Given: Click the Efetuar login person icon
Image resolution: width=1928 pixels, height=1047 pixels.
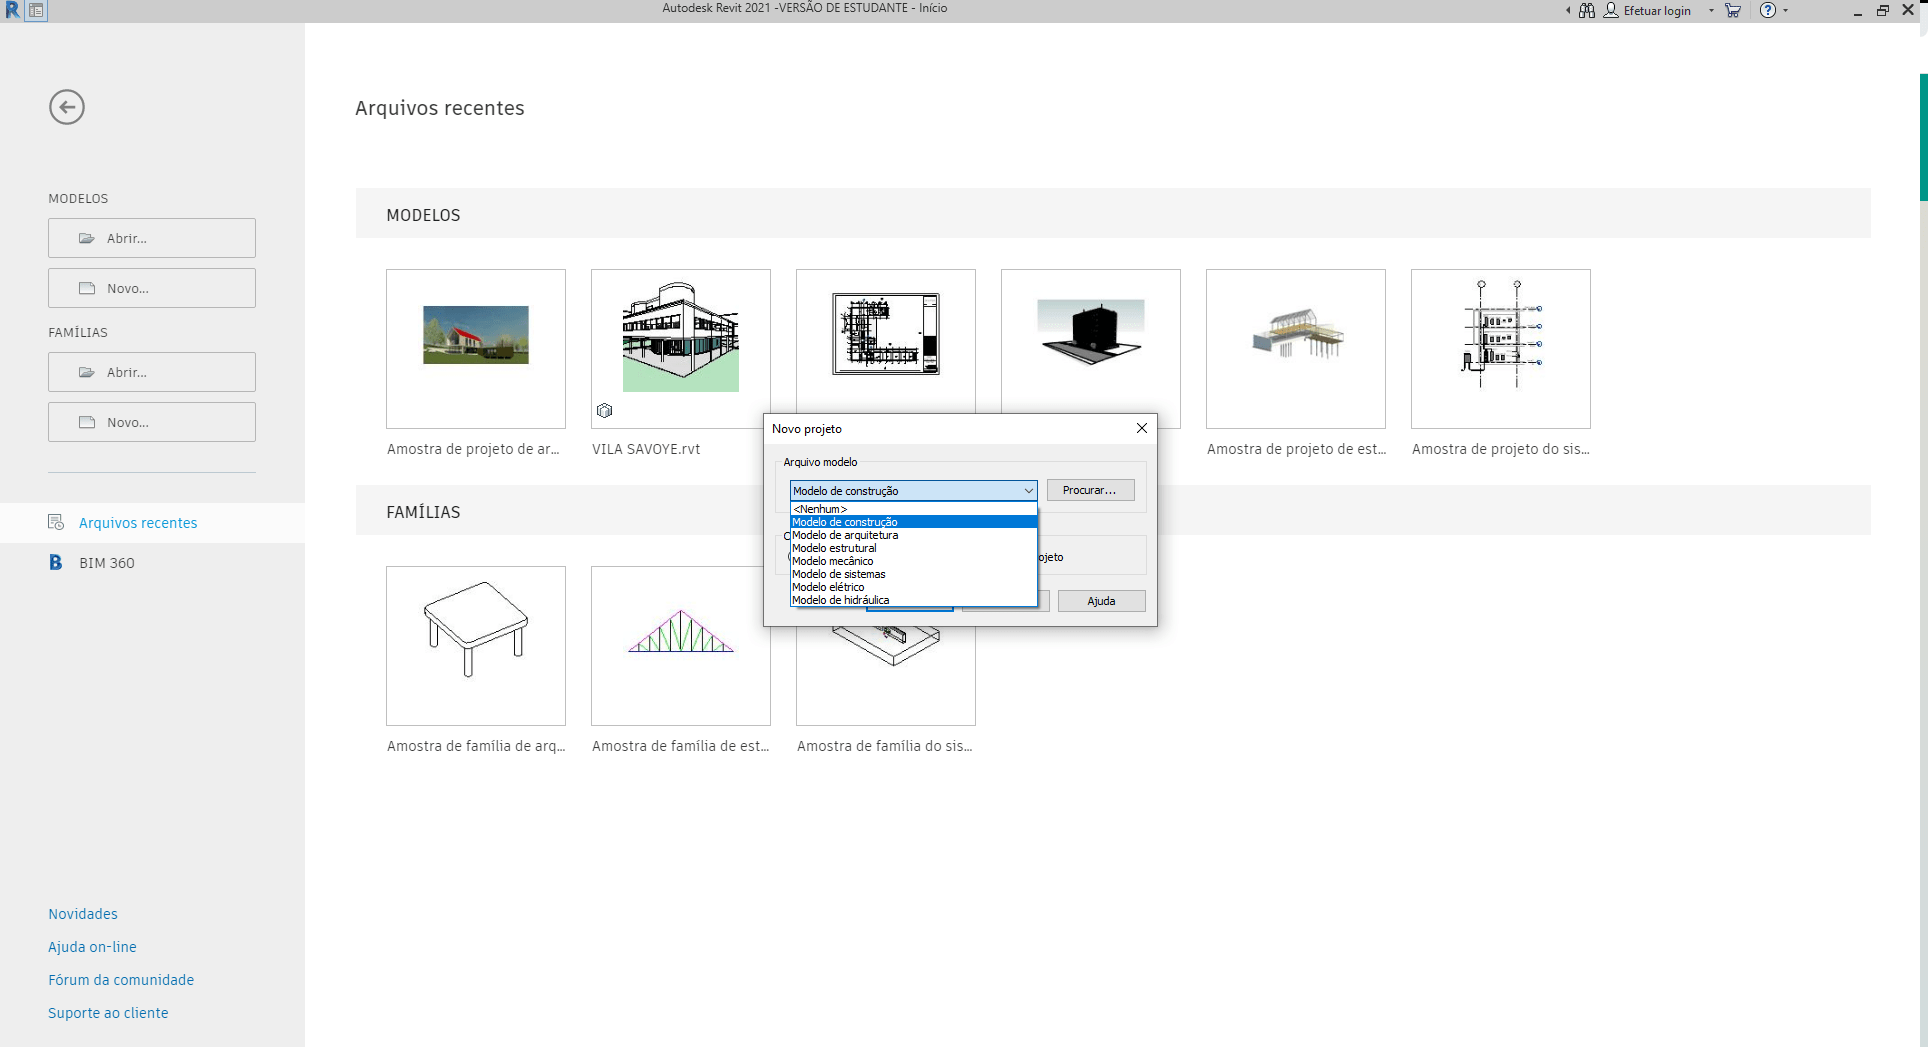Looking at the screenshot, I should [x=1610, y=10].
